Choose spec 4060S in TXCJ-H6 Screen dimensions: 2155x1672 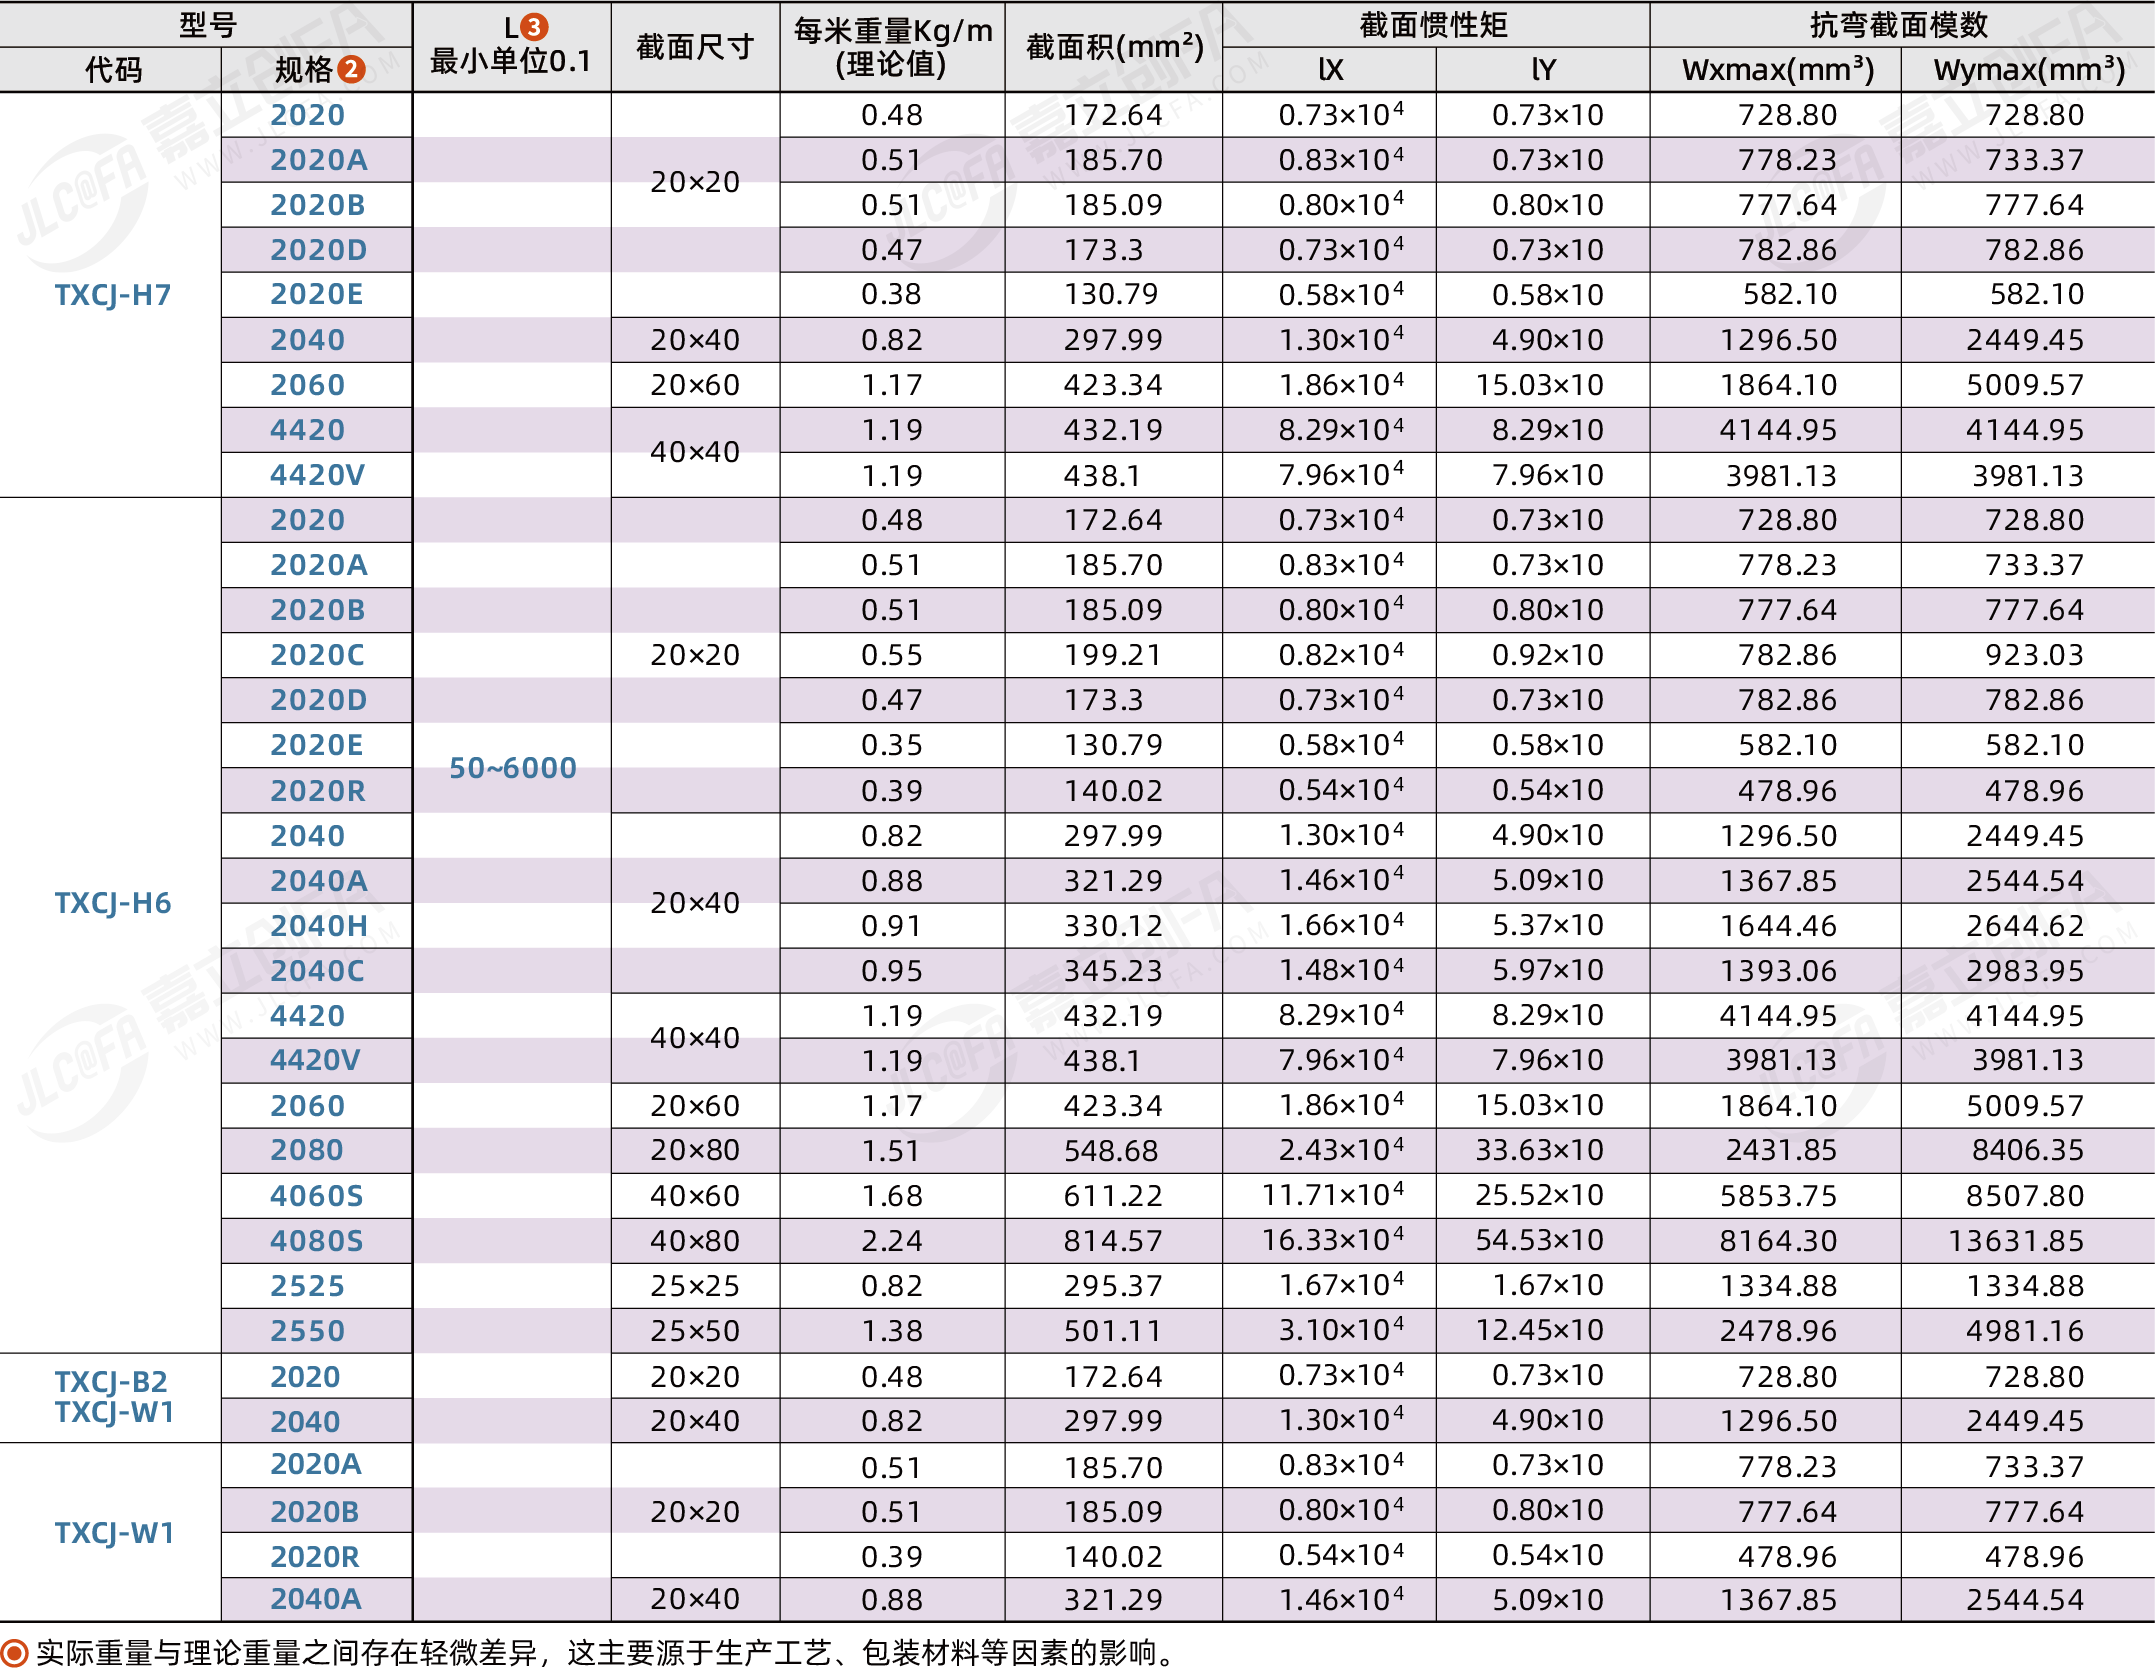click(316, 1195)
